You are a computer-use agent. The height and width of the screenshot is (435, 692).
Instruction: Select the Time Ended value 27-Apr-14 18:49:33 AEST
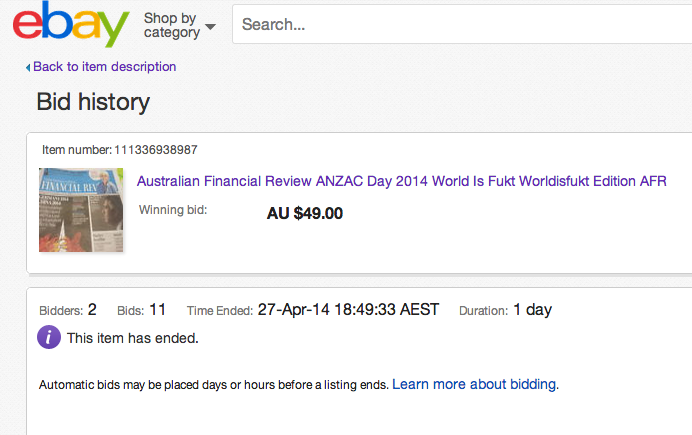(x=348, y=309)
